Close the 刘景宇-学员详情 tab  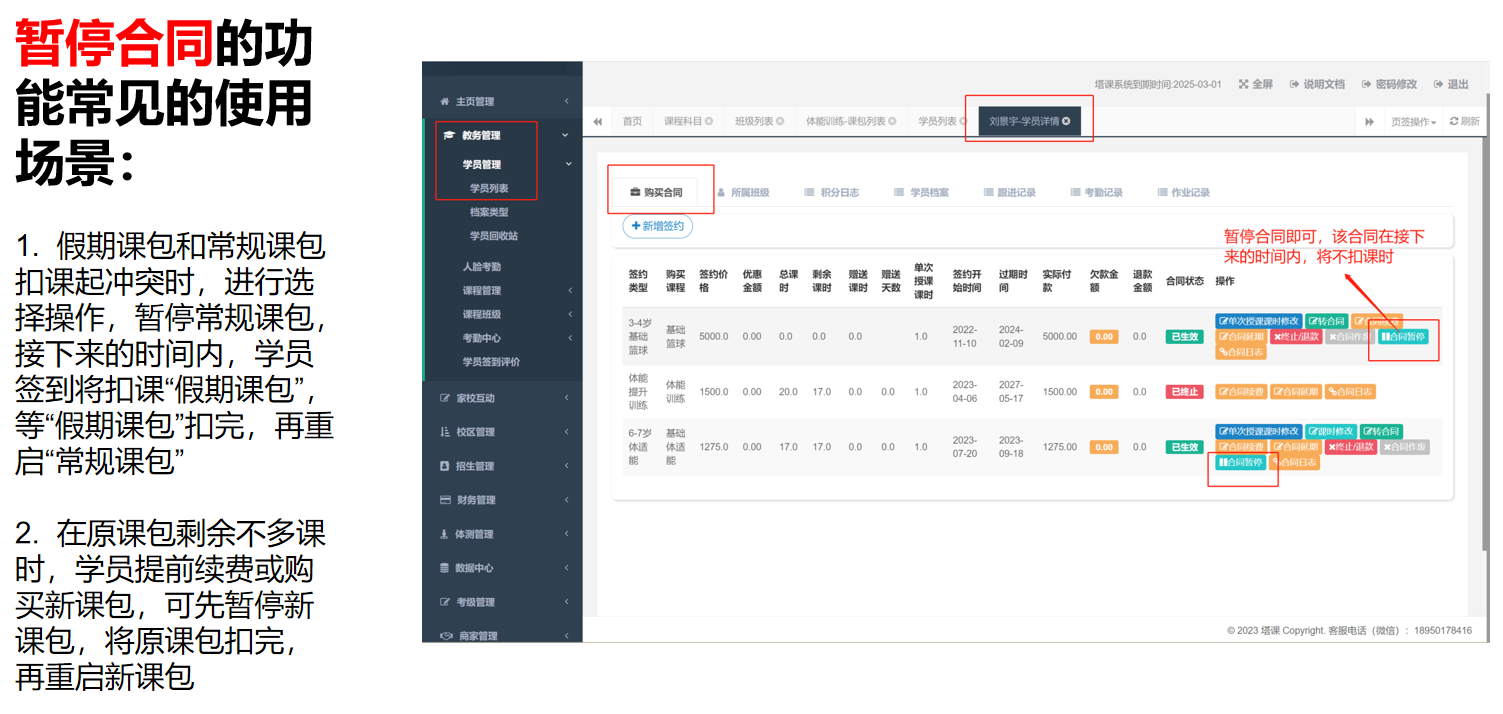click(1066, 122)
